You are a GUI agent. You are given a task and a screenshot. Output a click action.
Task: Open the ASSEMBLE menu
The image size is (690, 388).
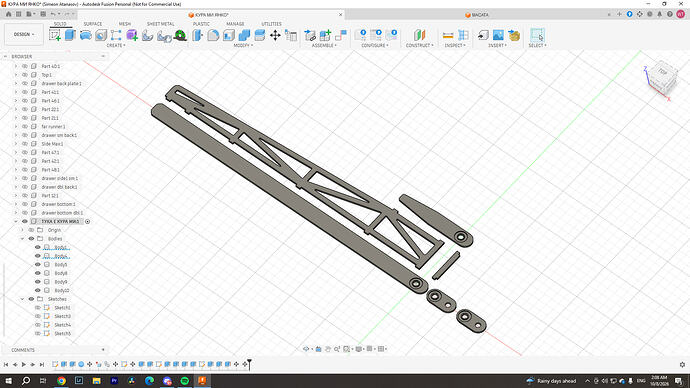[324, 45]
